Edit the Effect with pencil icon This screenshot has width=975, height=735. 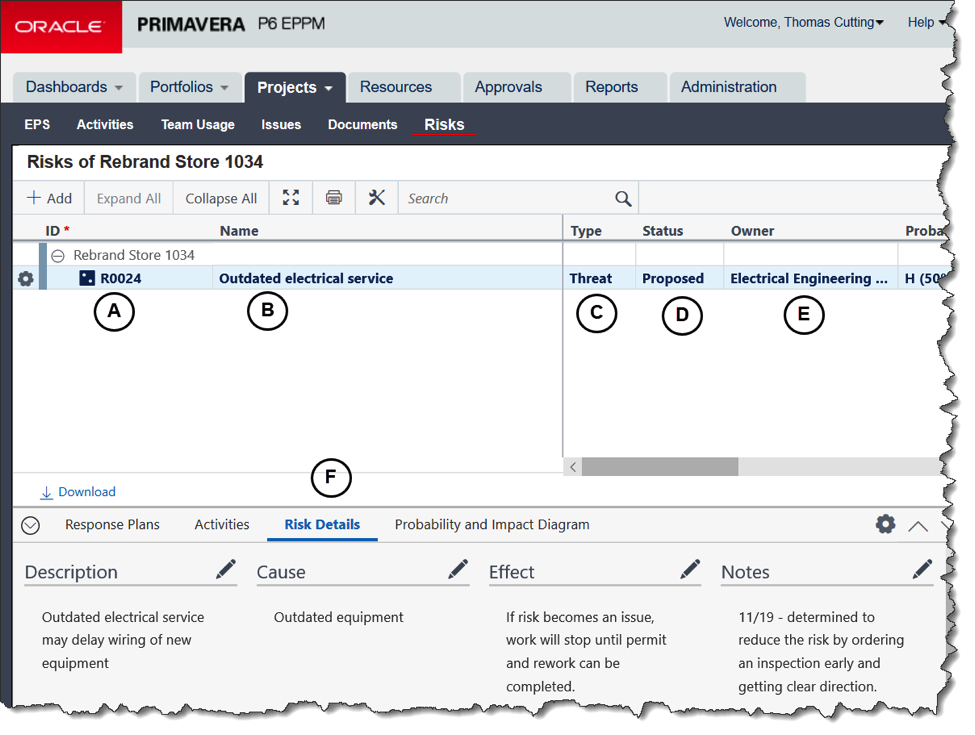pos(690,569)
